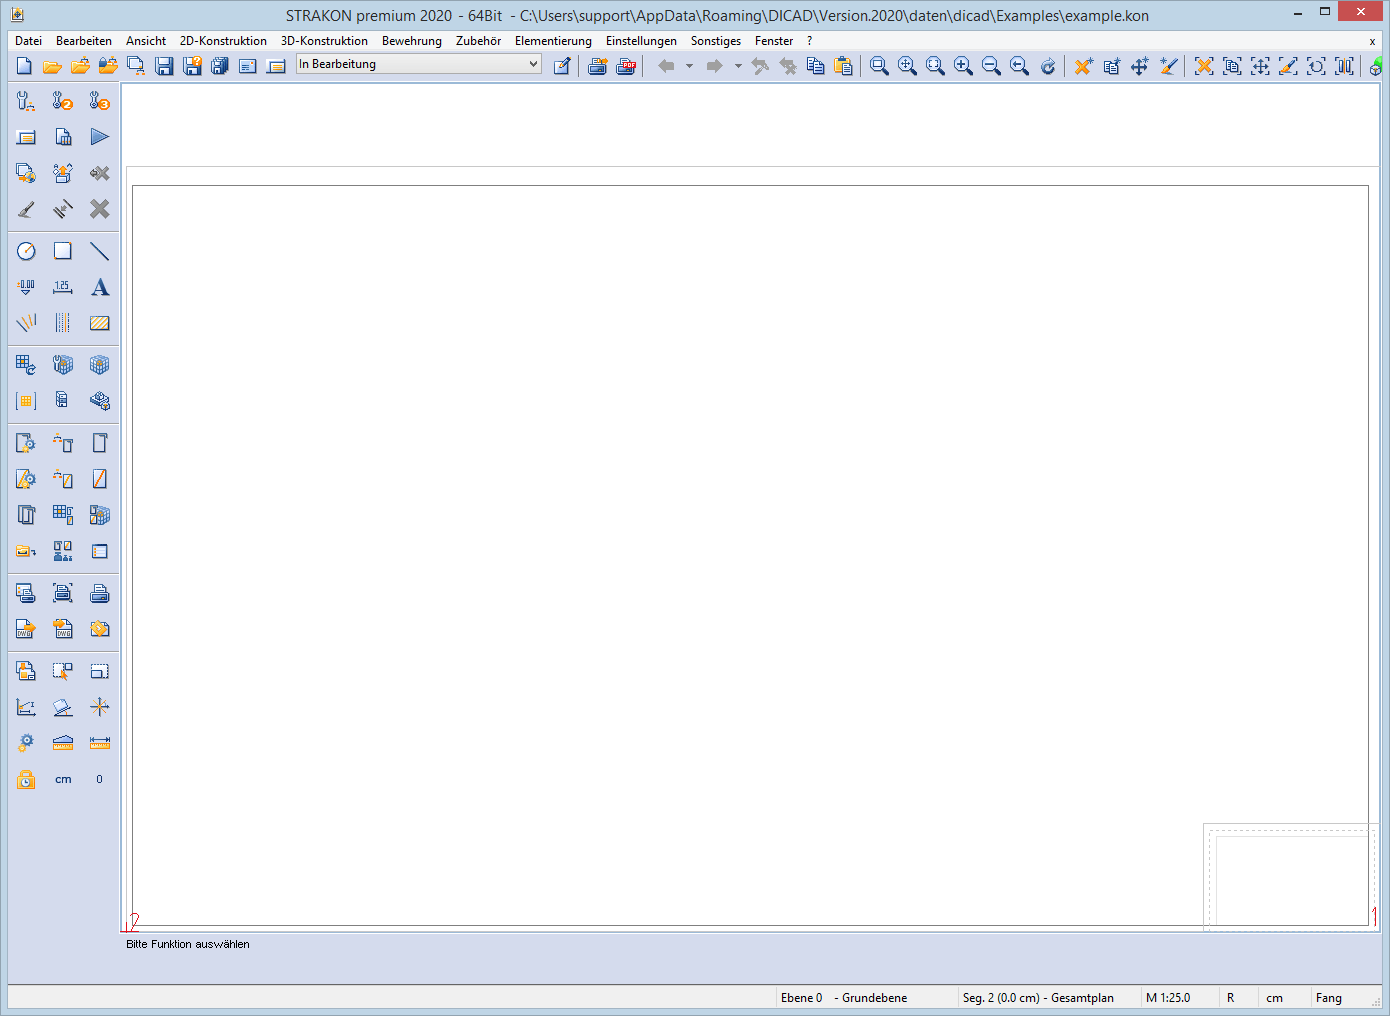The width and height of the screenshot is (1390, 1016).
Task: Click the new blank document icon
Action: pyautogui.click(x=25, y=66)
